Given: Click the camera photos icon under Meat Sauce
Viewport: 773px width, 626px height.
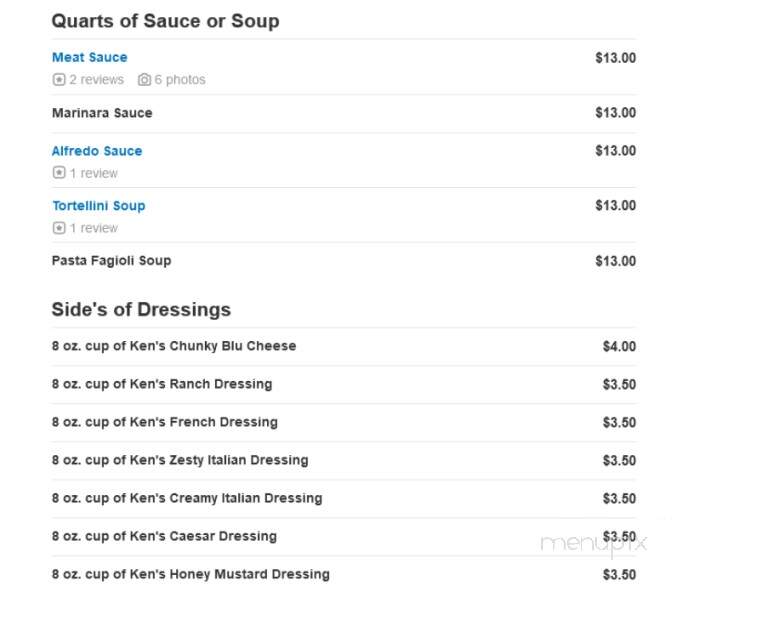Looking at the screenshot, I should point(144,79).
